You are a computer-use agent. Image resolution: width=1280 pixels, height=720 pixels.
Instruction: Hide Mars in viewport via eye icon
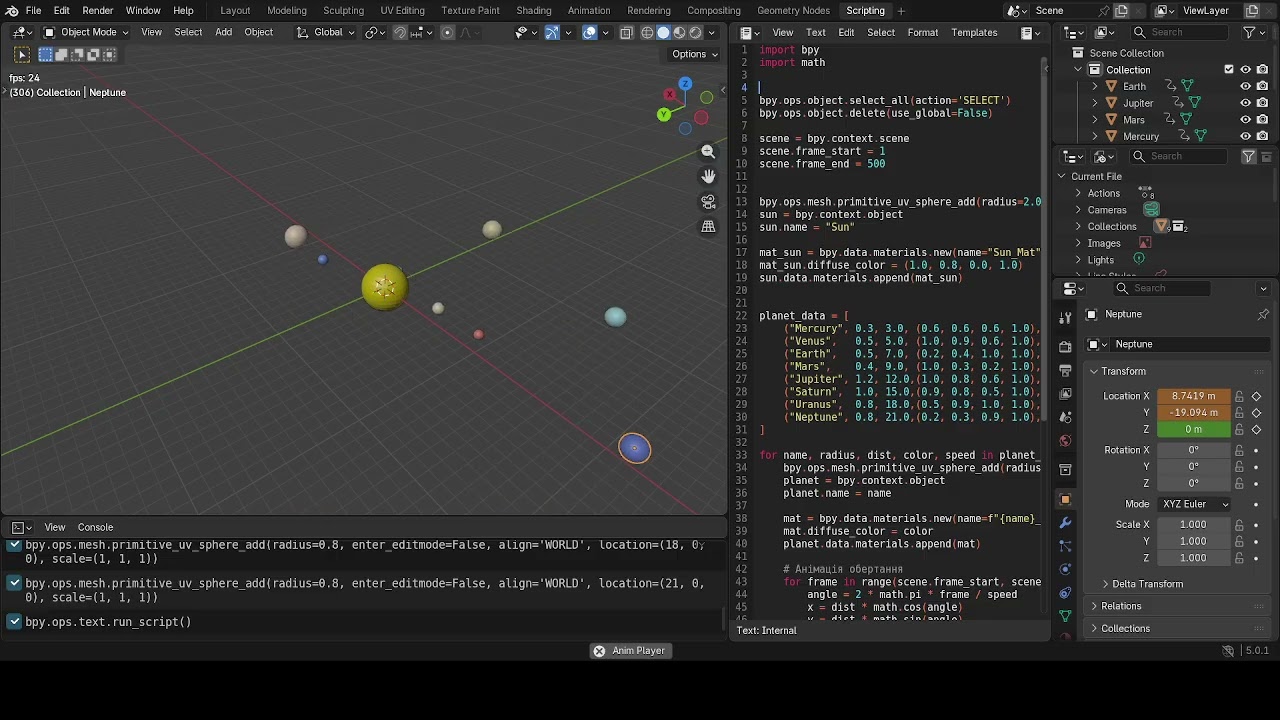pos(1246,119)
